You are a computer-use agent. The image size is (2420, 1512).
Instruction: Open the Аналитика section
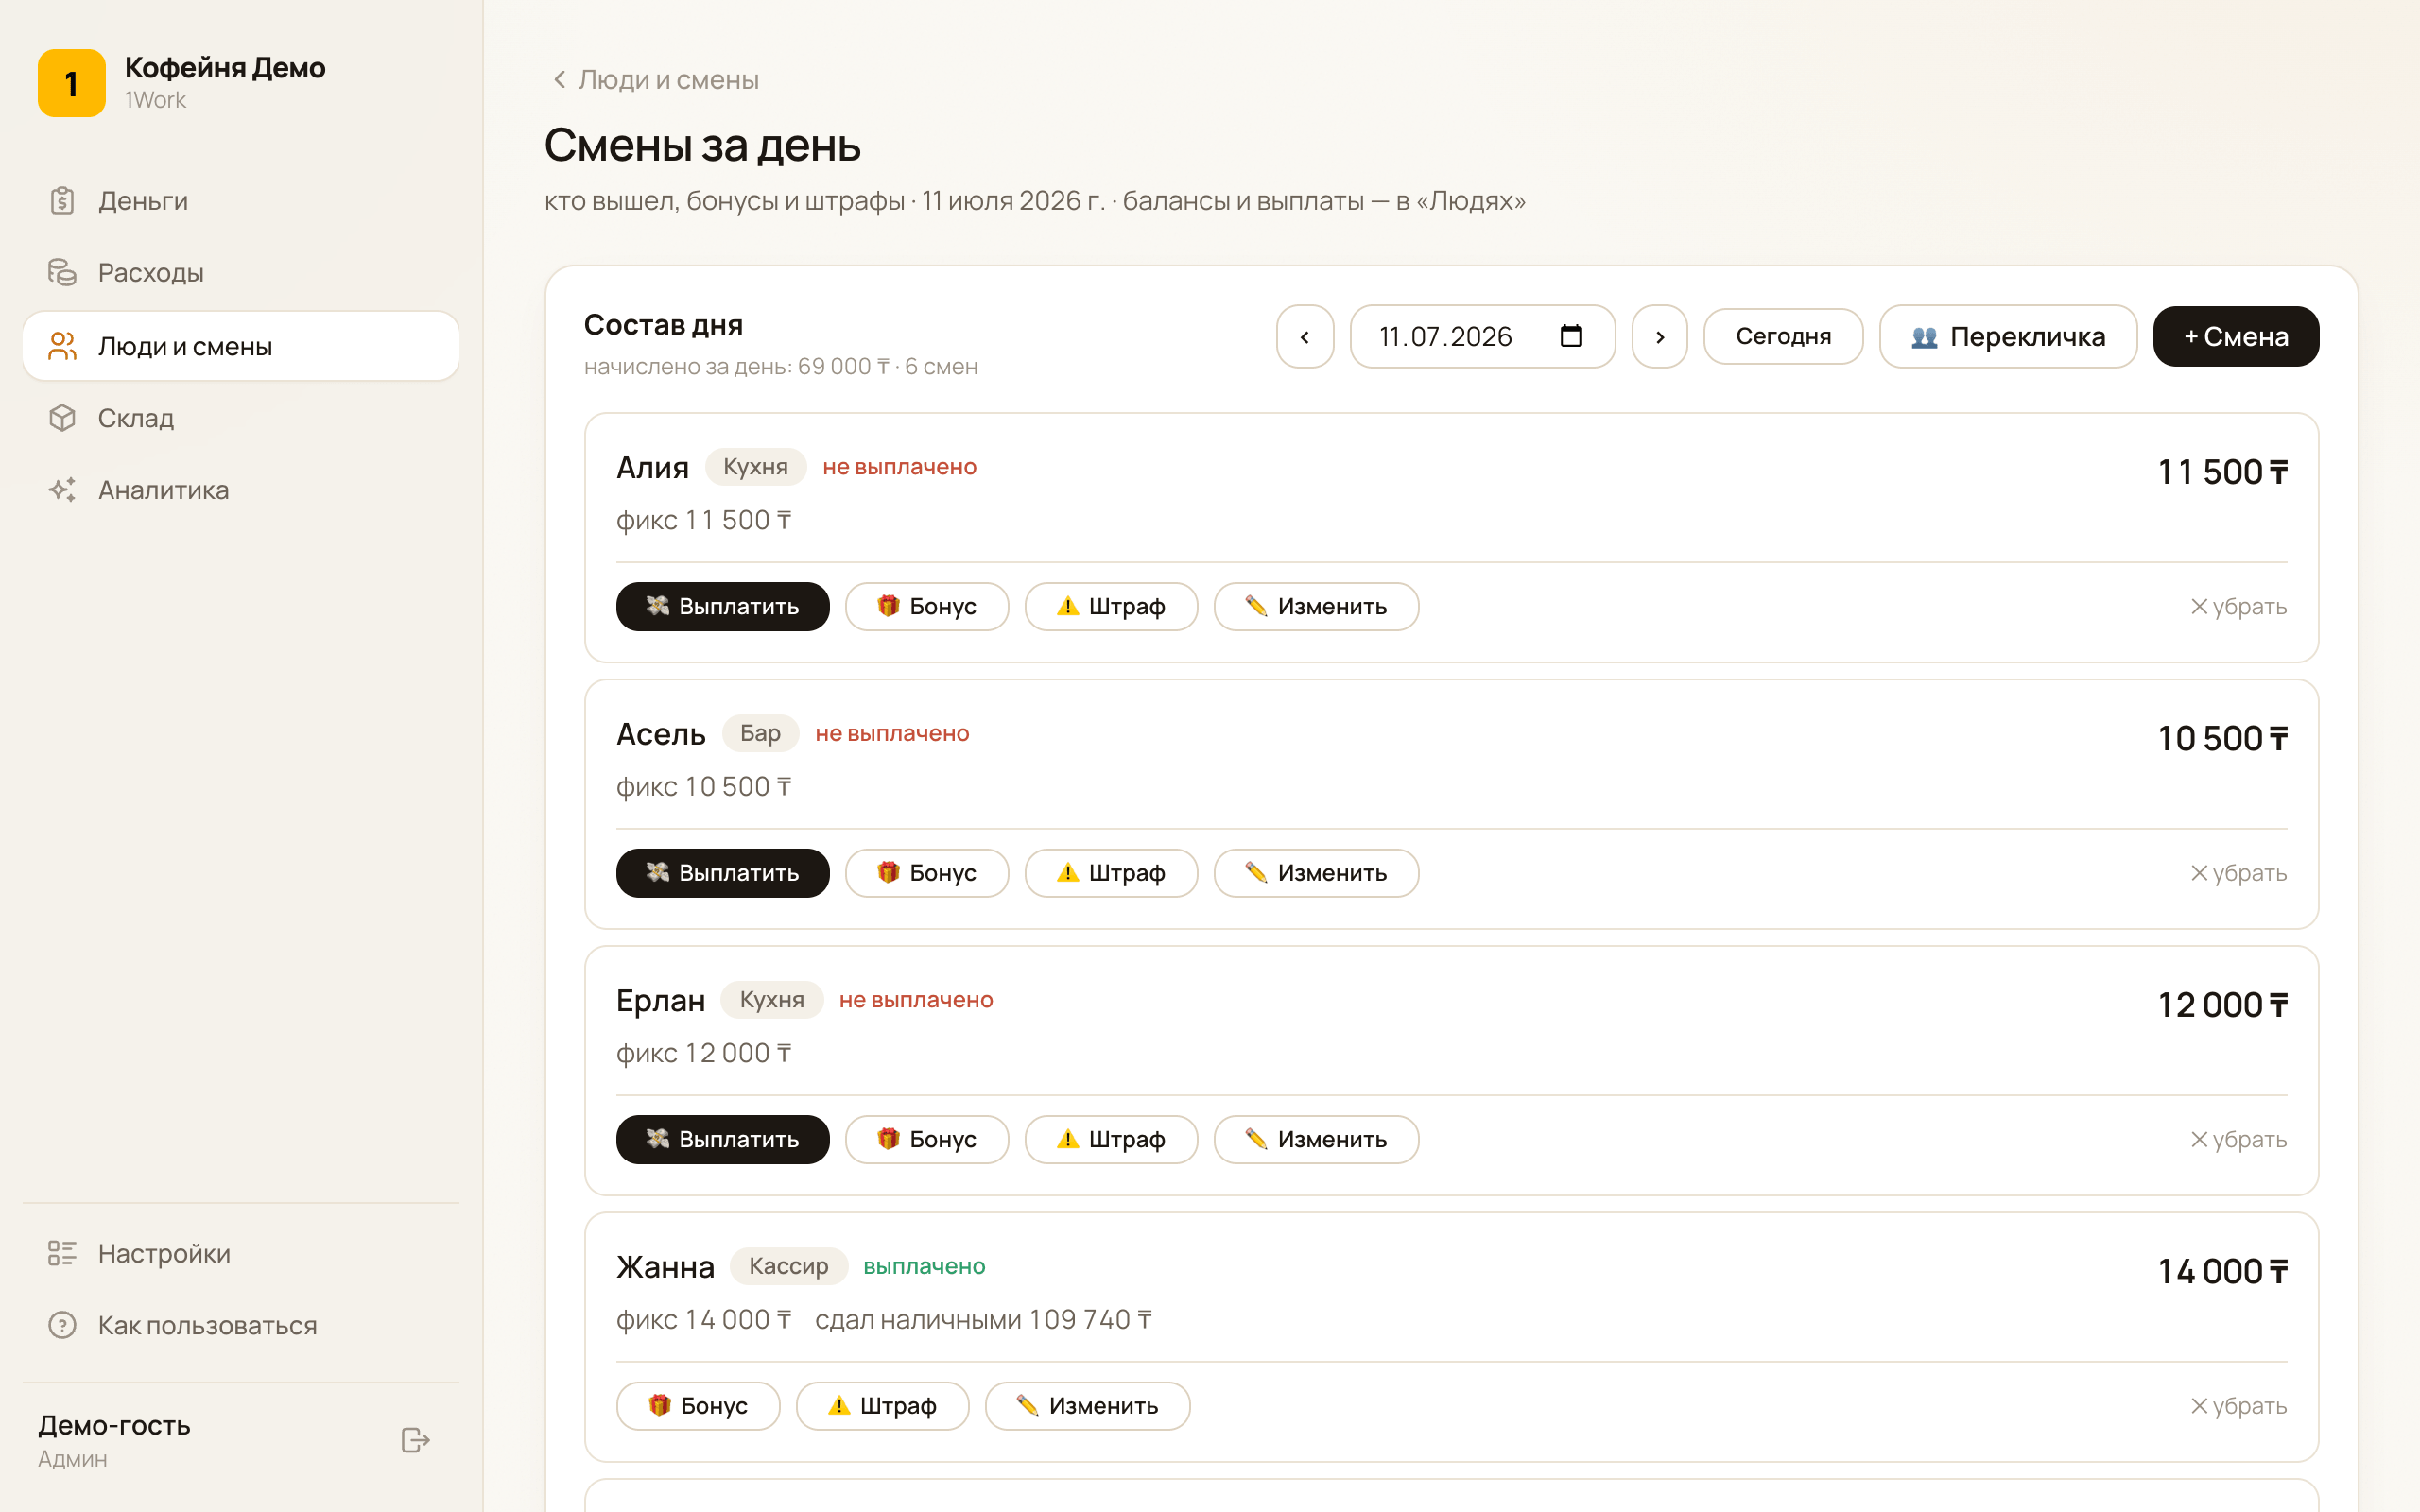coord(241,490)
